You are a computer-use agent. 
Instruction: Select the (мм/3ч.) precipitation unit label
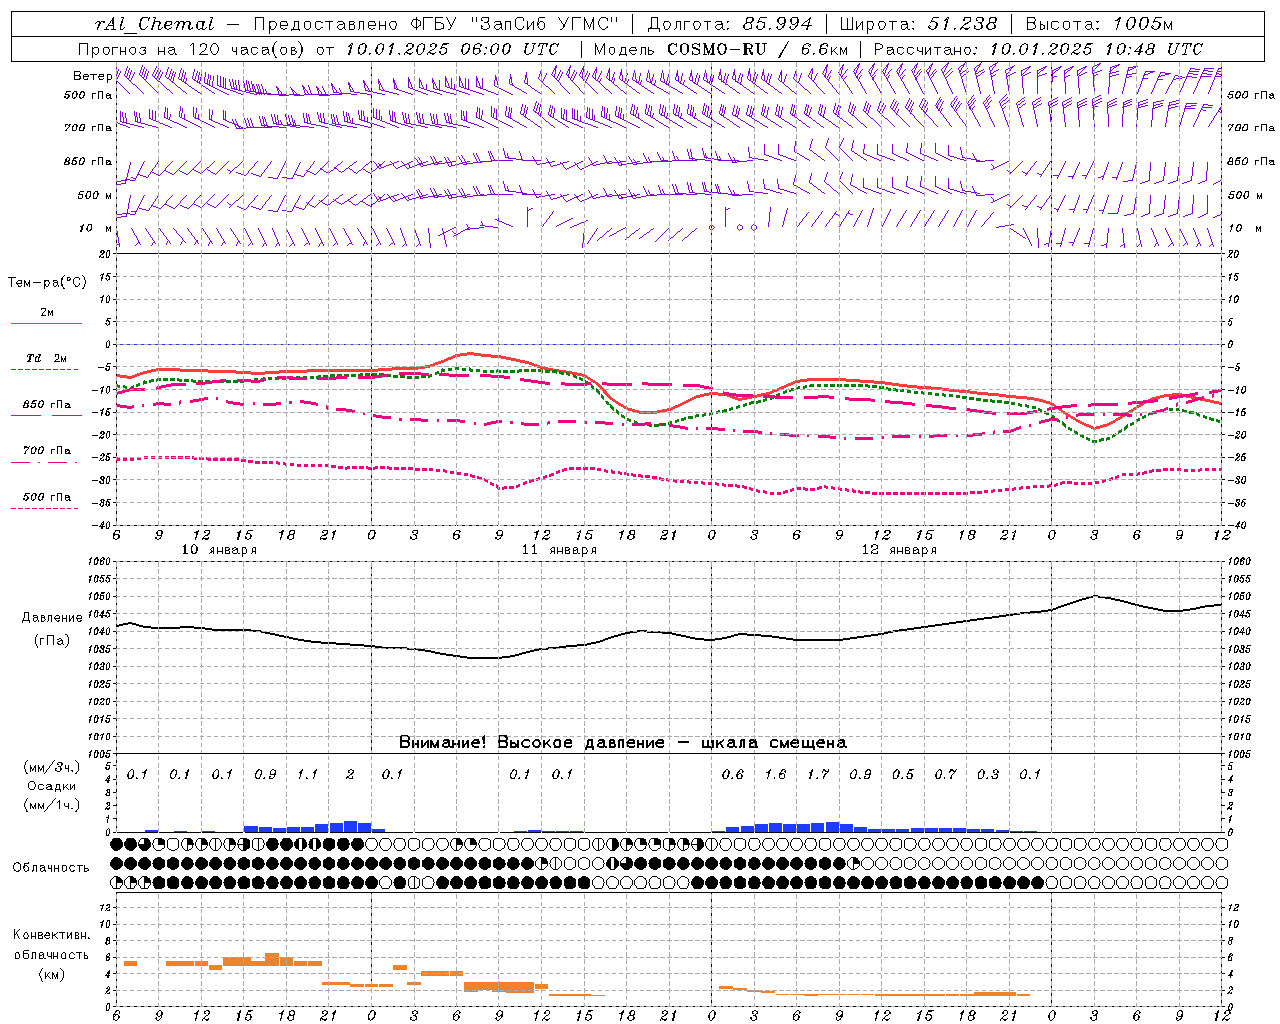[x=52, y=767]
